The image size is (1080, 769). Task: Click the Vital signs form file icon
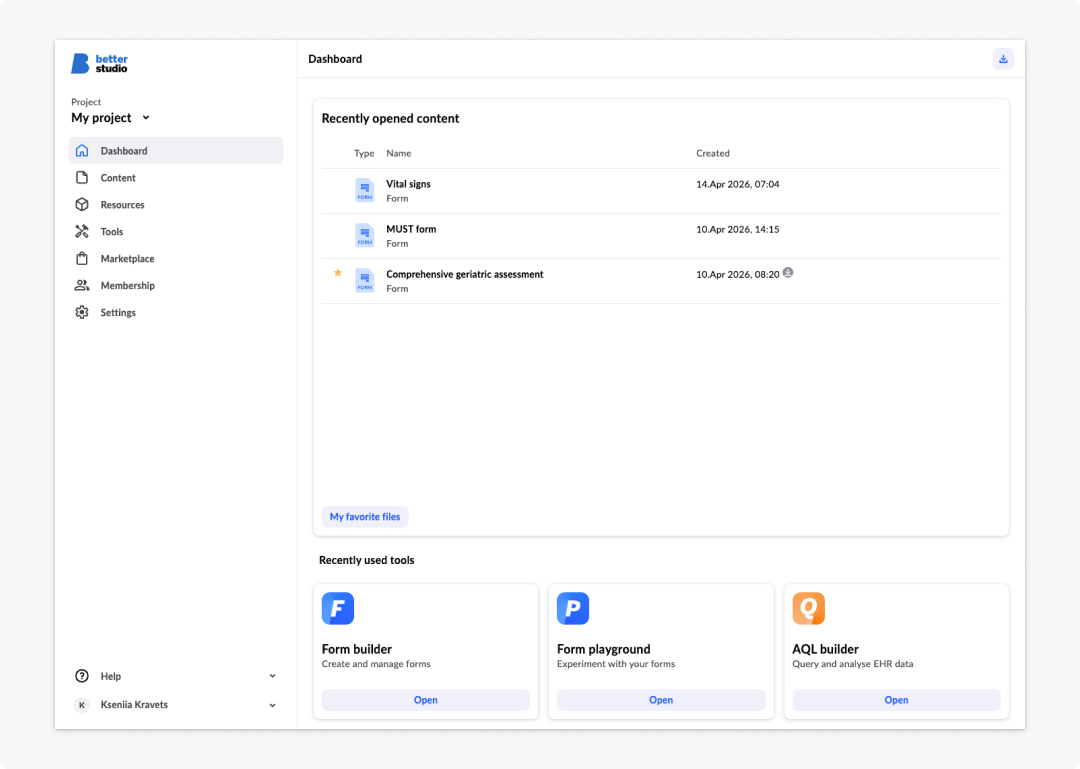(x=364, y=190)
